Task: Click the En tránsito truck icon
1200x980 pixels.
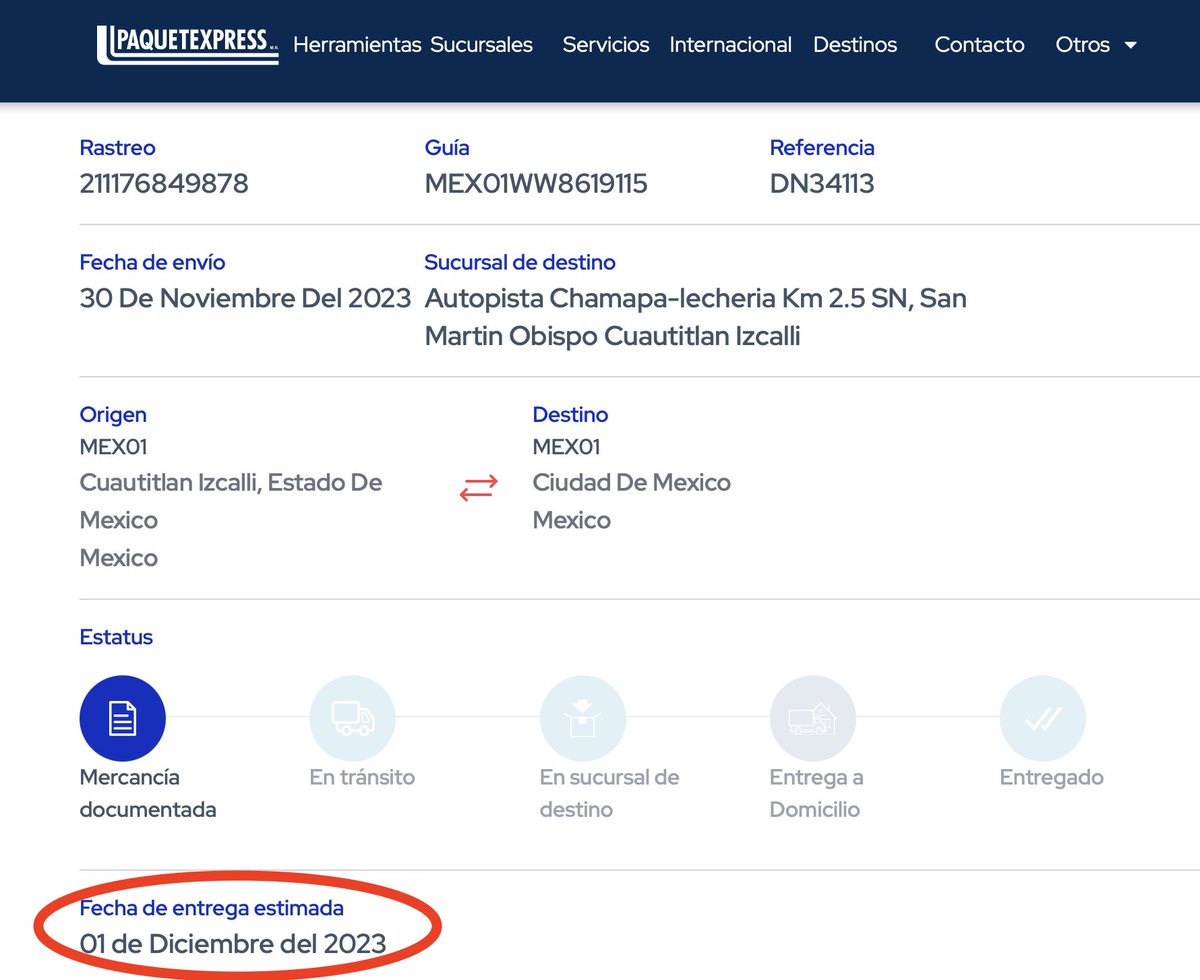Action: click(352, 718)
